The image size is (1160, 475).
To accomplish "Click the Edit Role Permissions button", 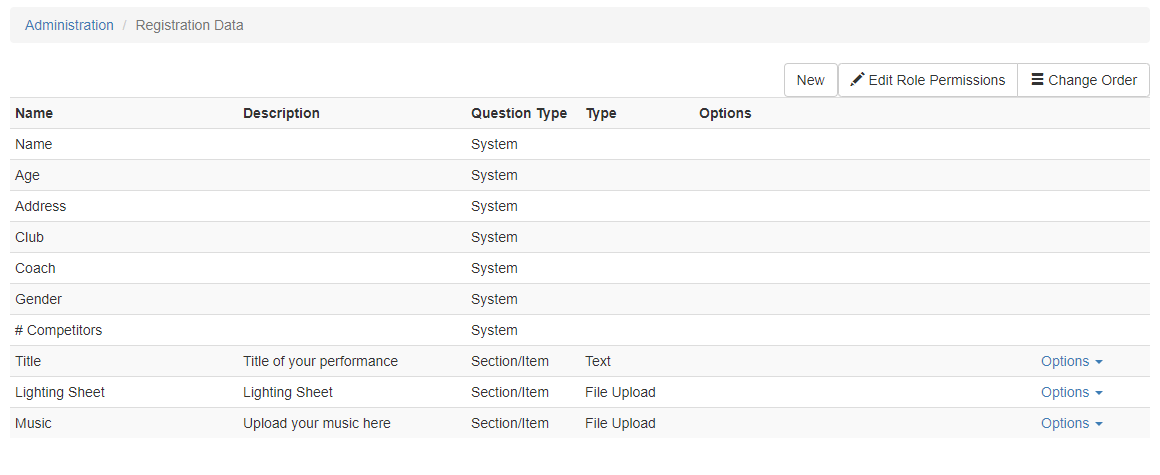I will pos(928,80).
